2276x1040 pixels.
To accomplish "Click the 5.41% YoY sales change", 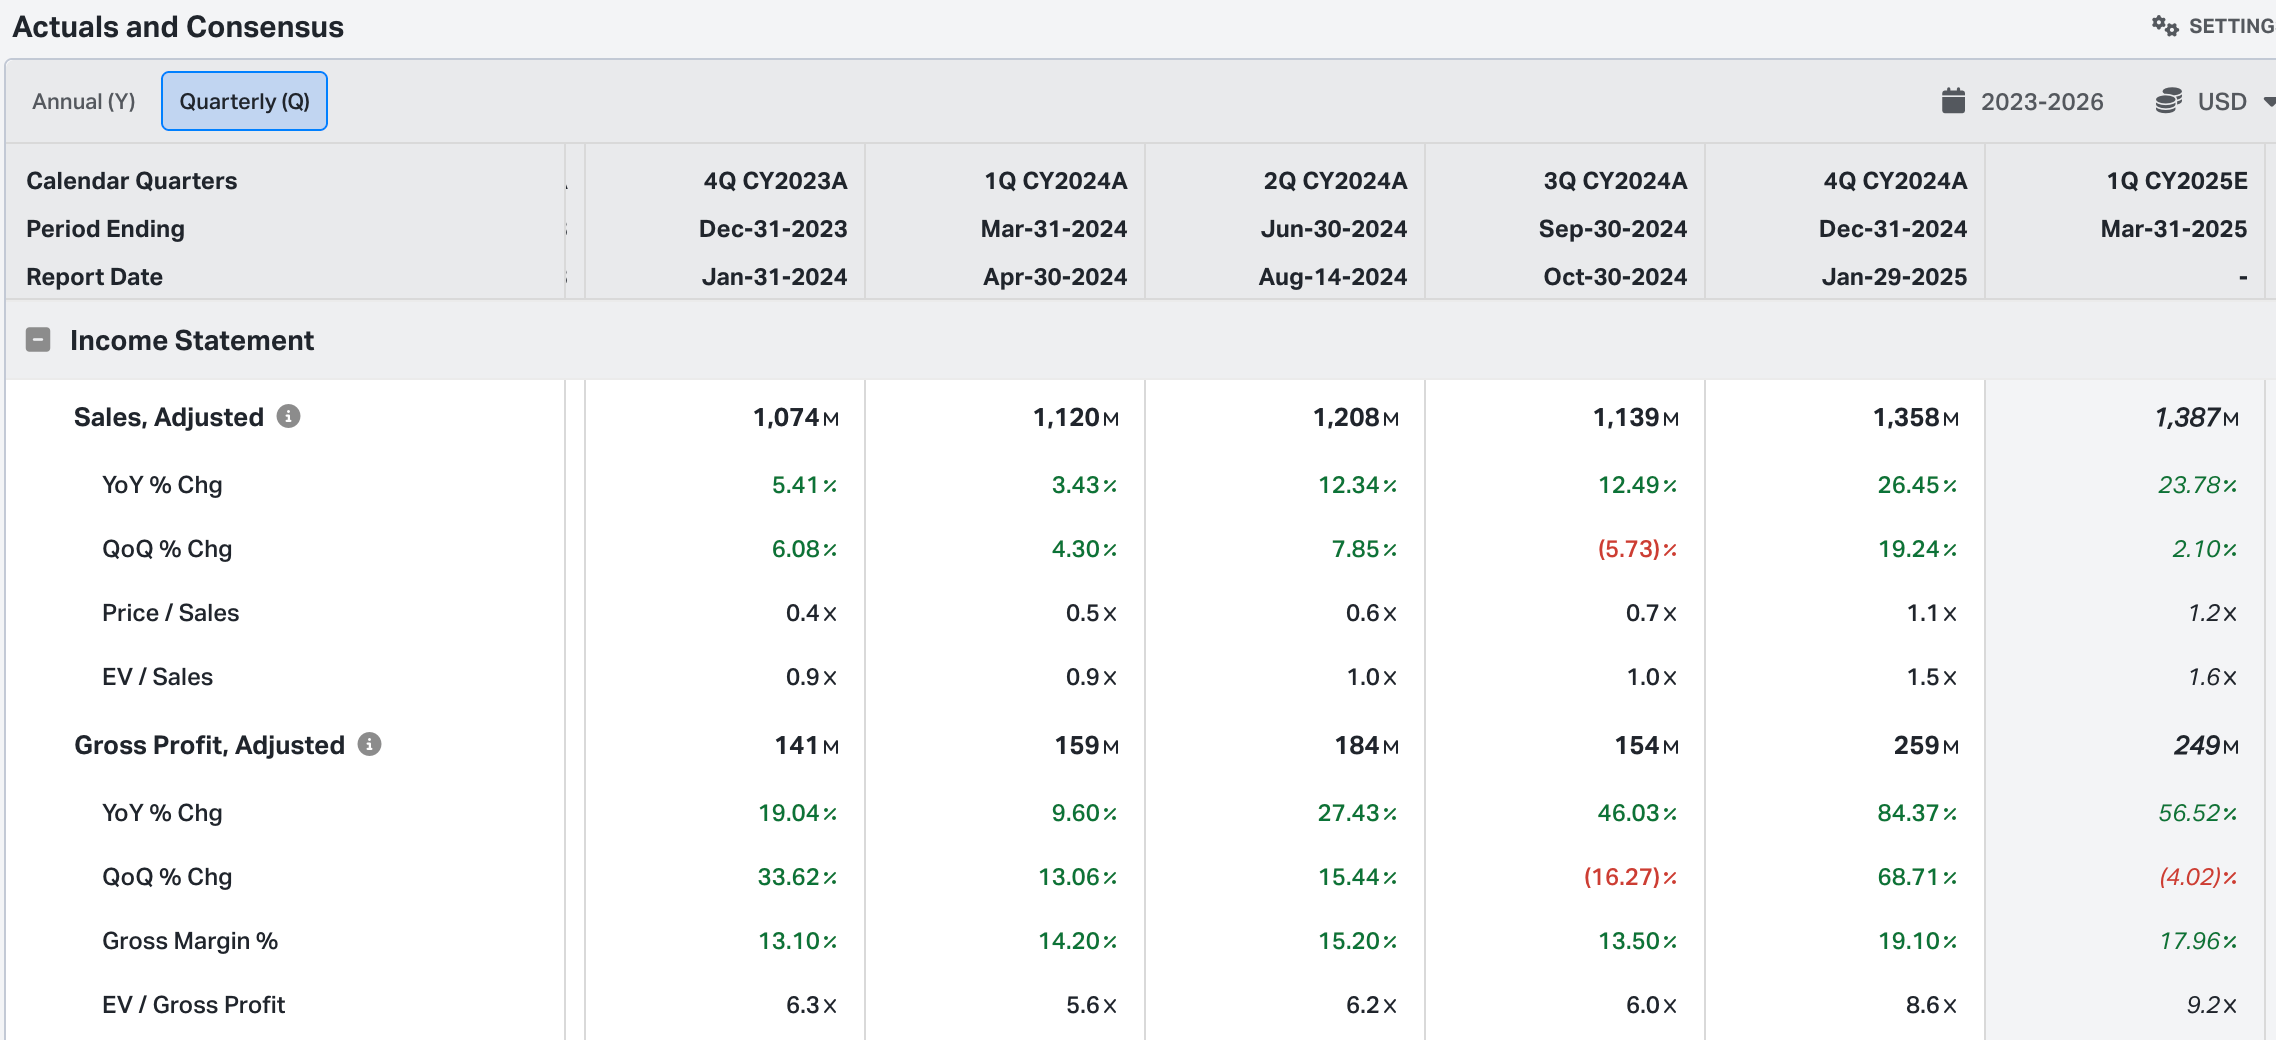I will (804, 485).
